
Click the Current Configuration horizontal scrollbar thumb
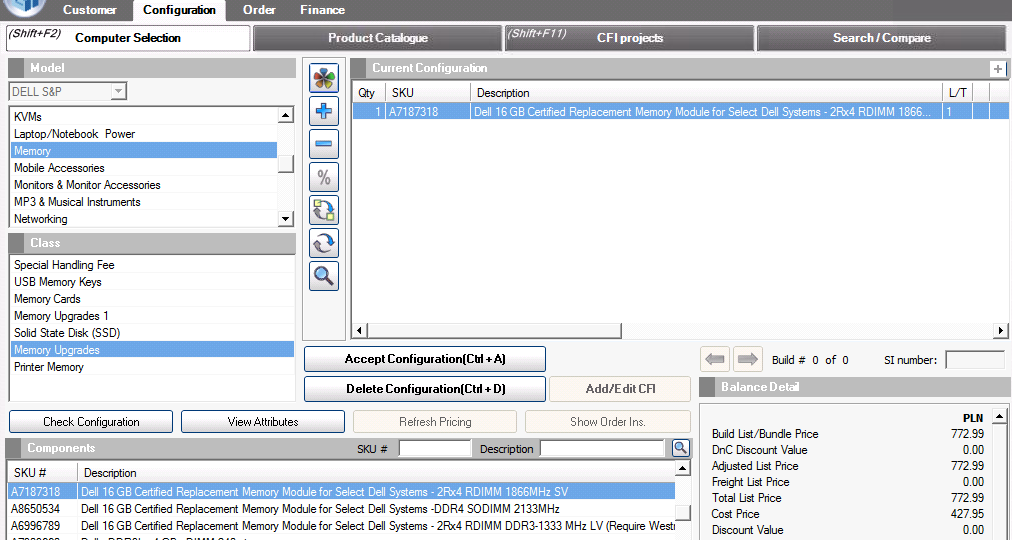(494, 331)
